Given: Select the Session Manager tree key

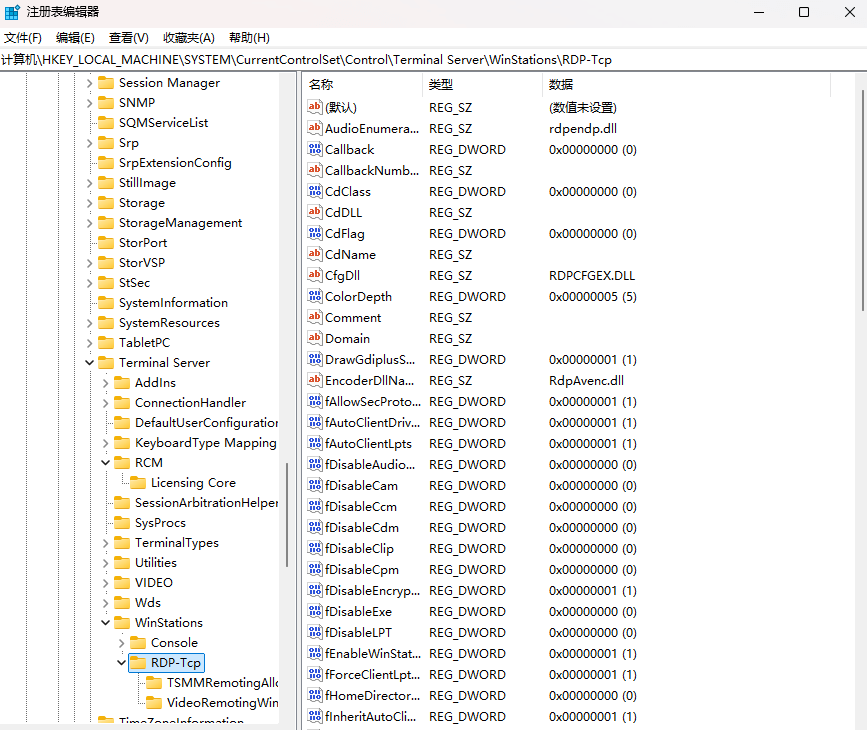Looking at the screenshot, I should 169,83.
